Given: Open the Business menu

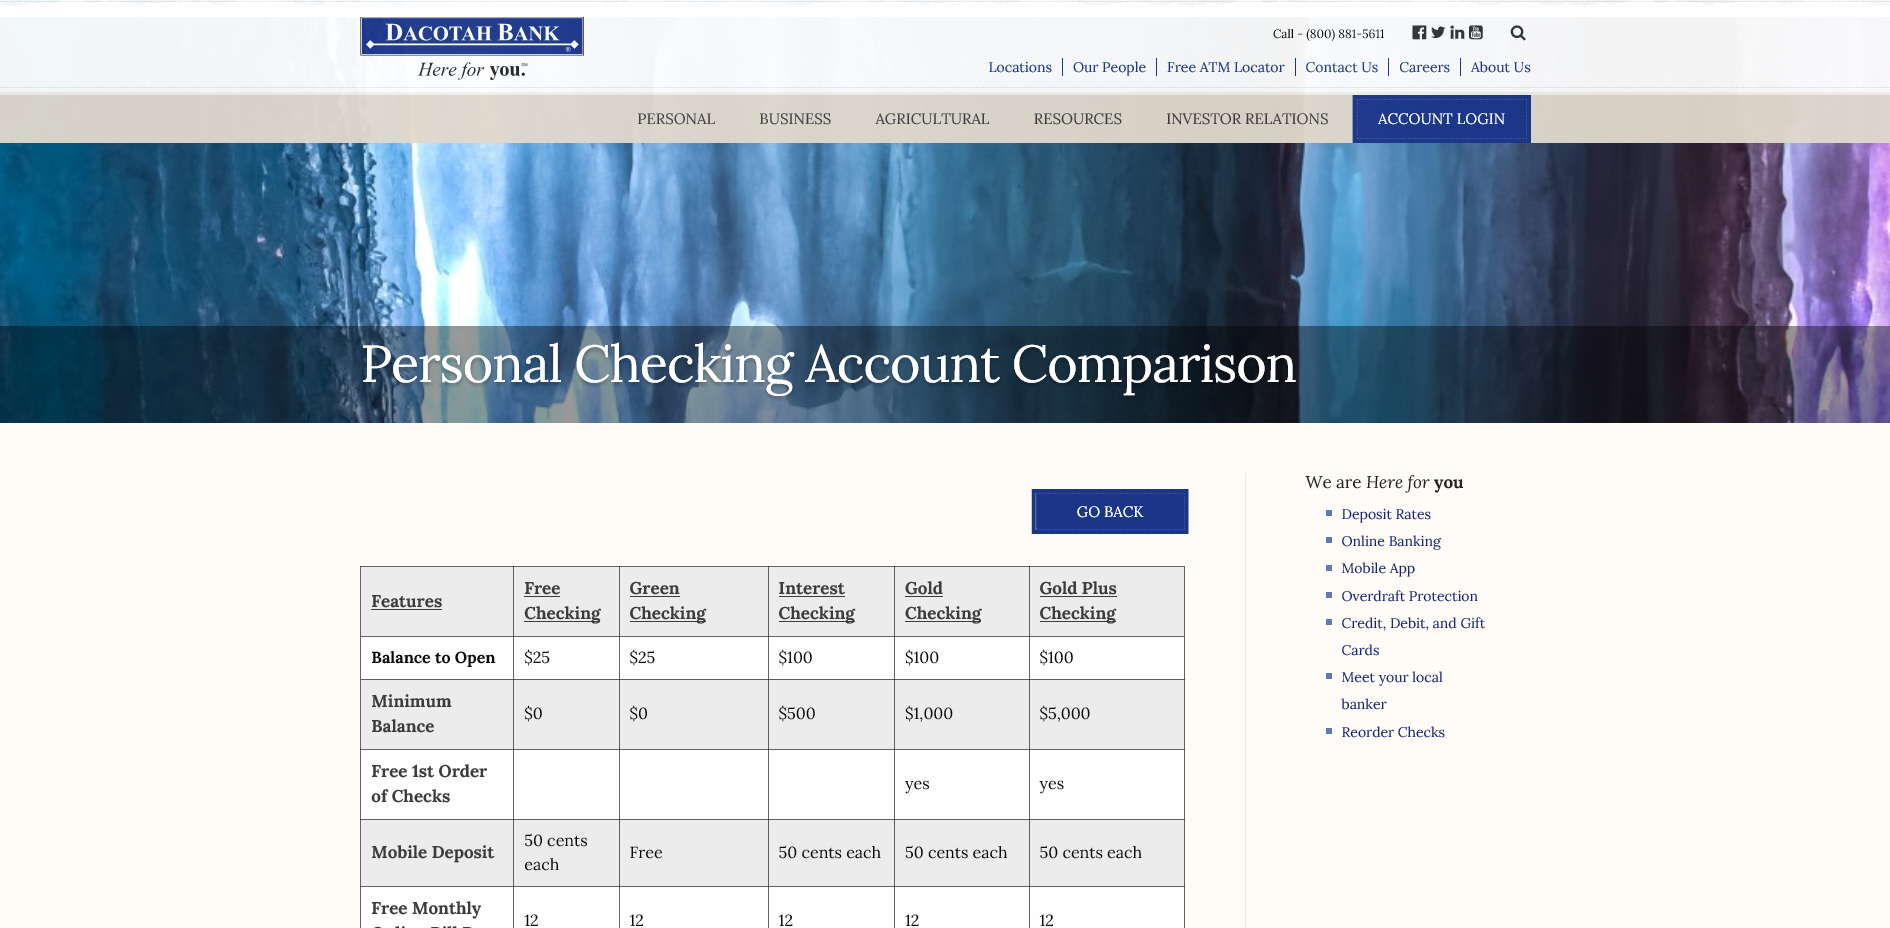Looking at the screenshot, I should coord(795,119).
